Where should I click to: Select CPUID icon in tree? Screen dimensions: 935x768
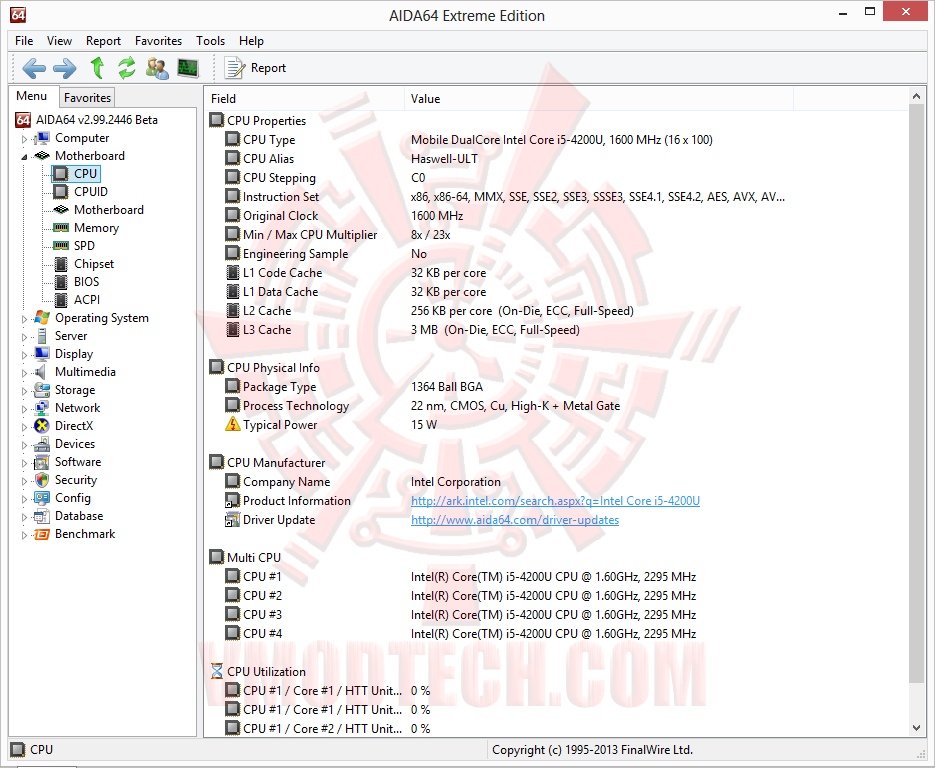click(61, 191)
